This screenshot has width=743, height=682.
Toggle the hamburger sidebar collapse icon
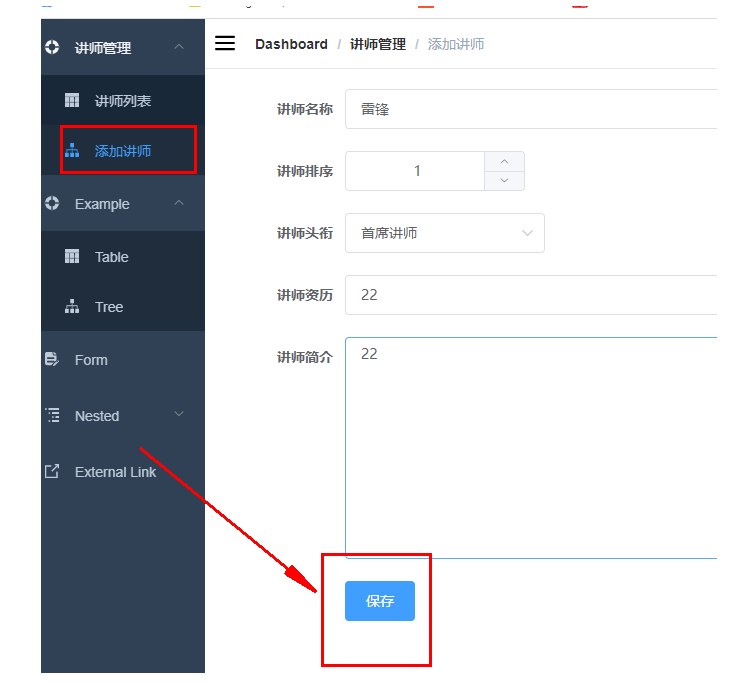point(225,43)
